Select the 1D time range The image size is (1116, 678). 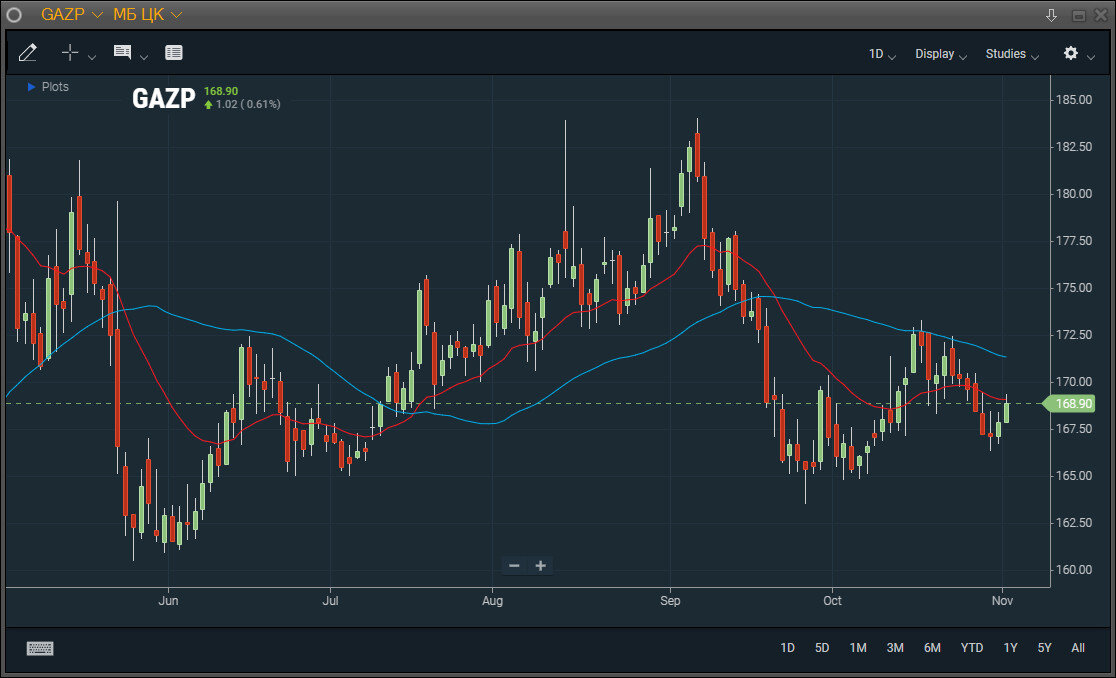pyautogui.click(x=787, y=647)
